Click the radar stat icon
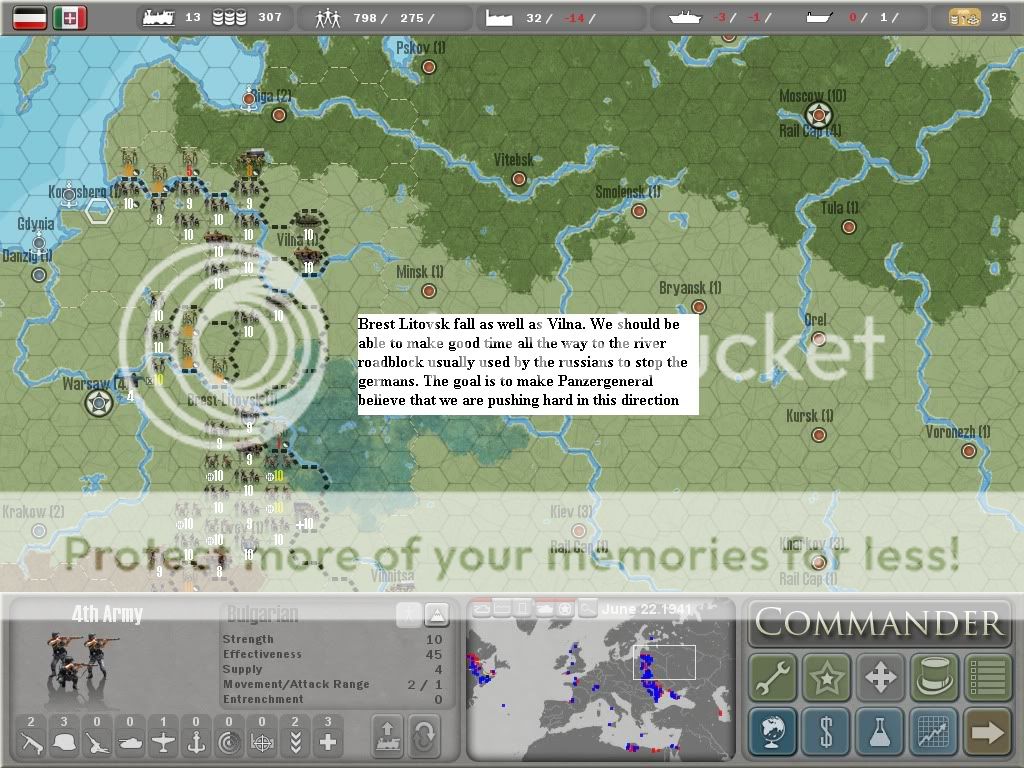The image size is (1024, 768). coord(229,743)
